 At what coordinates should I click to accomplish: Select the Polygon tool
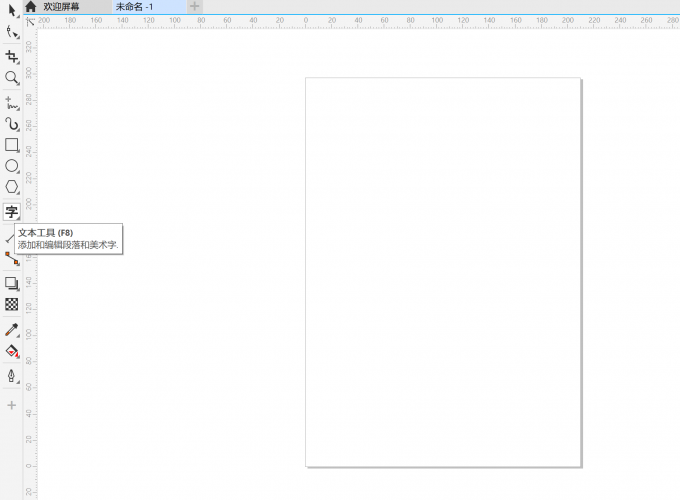point(11,187)
